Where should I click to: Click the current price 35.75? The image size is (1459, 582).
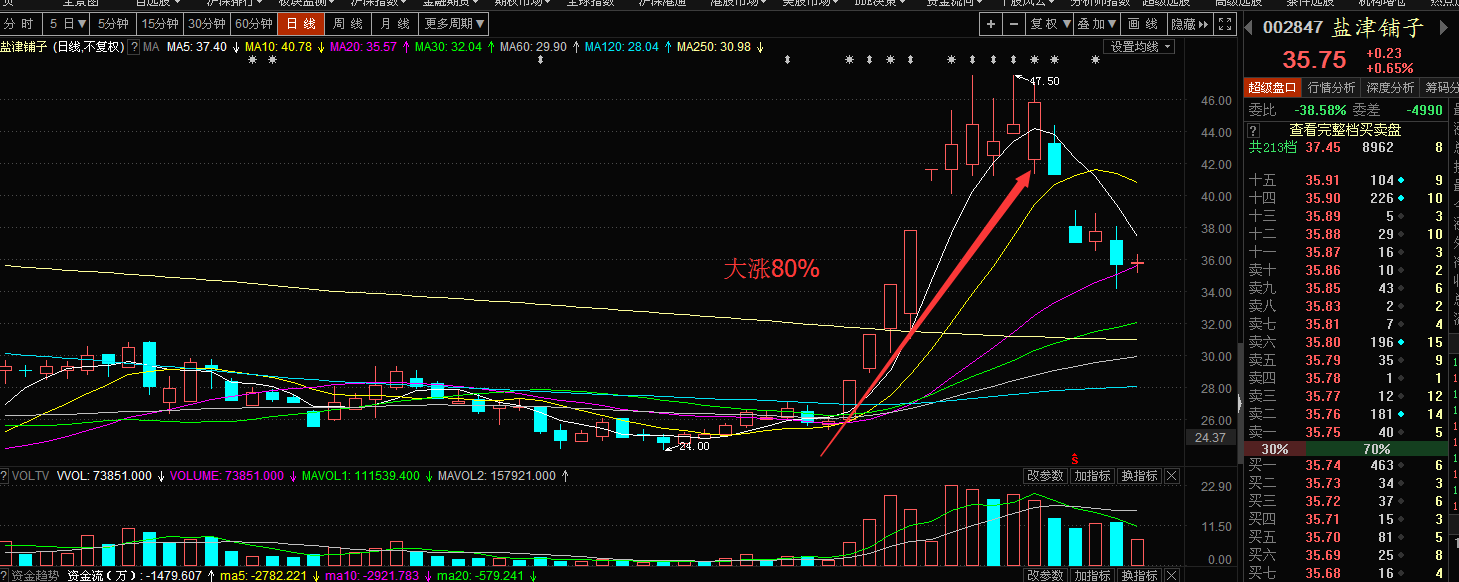1315,60
